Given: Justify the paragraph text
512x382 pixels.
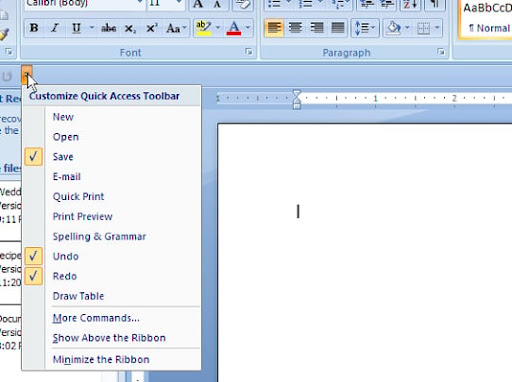Looking at the screenshot, I should 338,28.
